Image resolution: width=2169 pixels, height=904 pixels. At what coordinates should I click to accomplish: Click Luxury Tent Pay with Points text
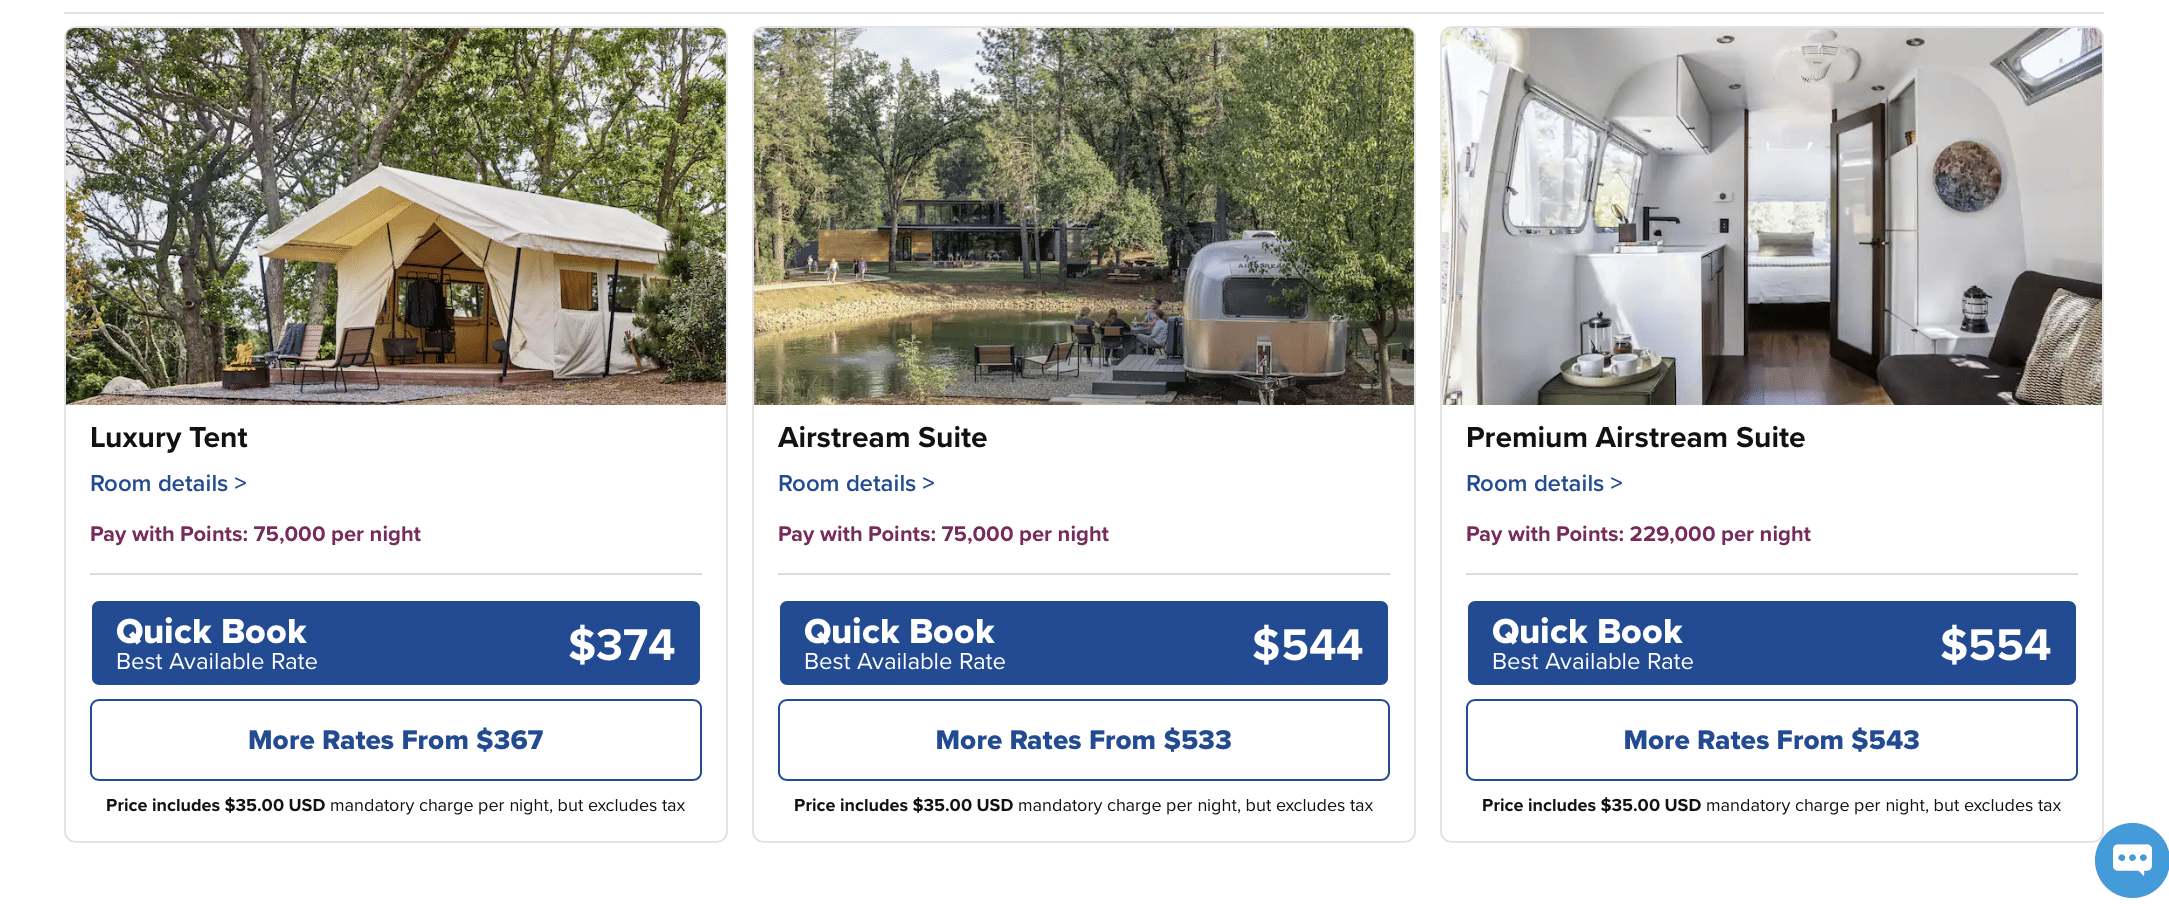tap(255, 534)
